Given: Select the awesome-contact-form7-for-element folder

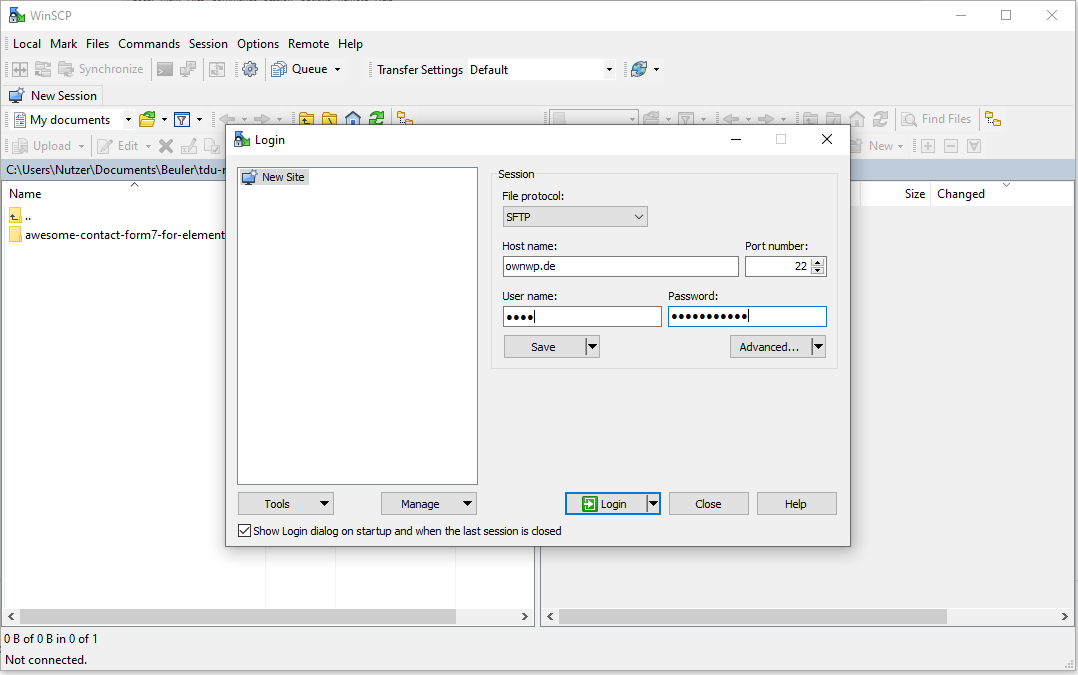Looking at the screenshot, I should (117, 235).
